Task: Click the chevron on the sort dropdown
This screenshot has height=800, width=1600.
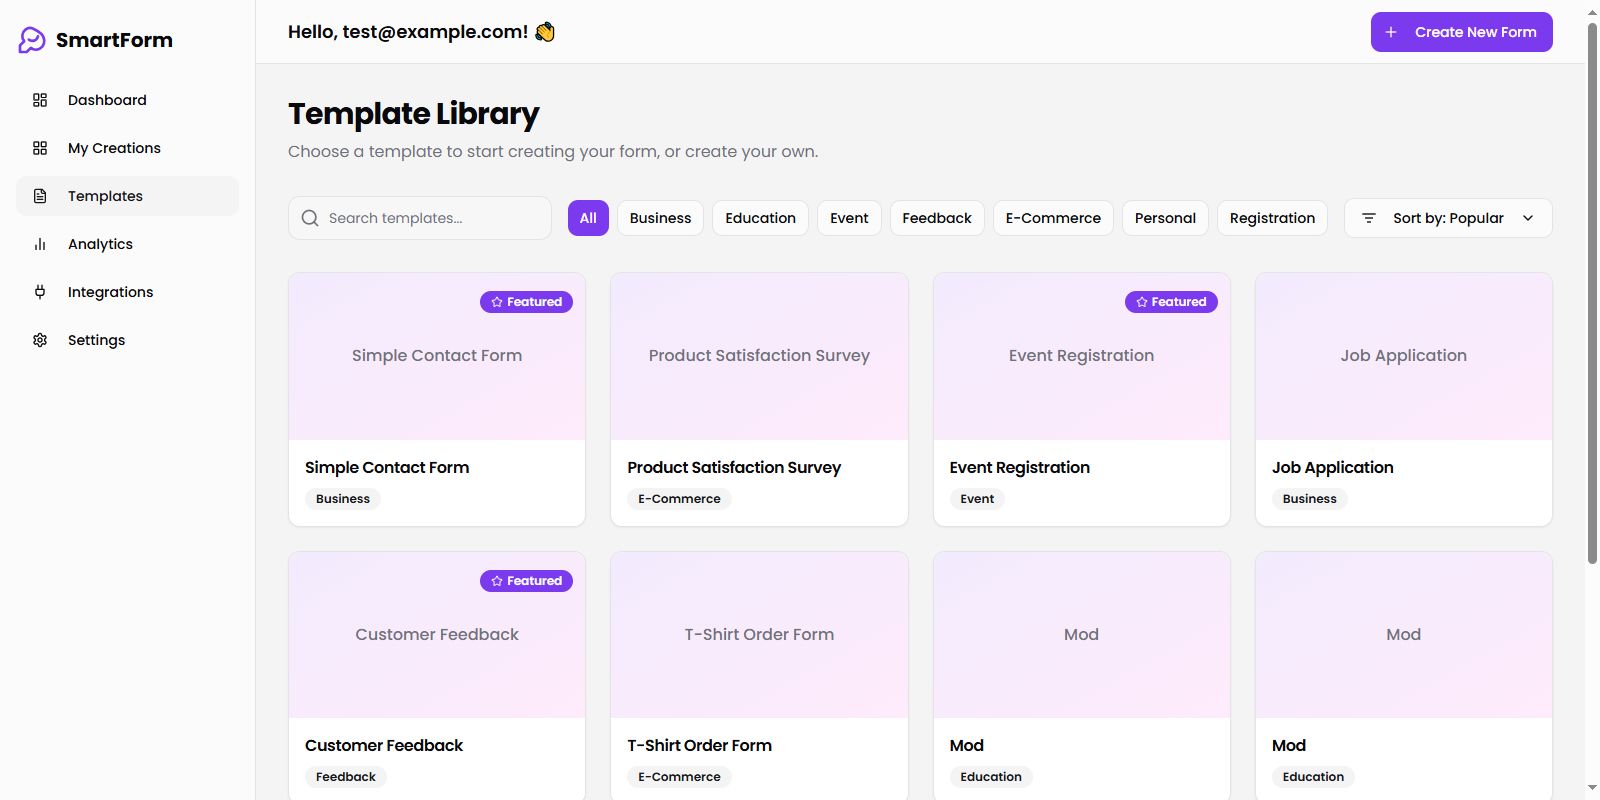Action: pyautogui.click(x=1528, y=218)
